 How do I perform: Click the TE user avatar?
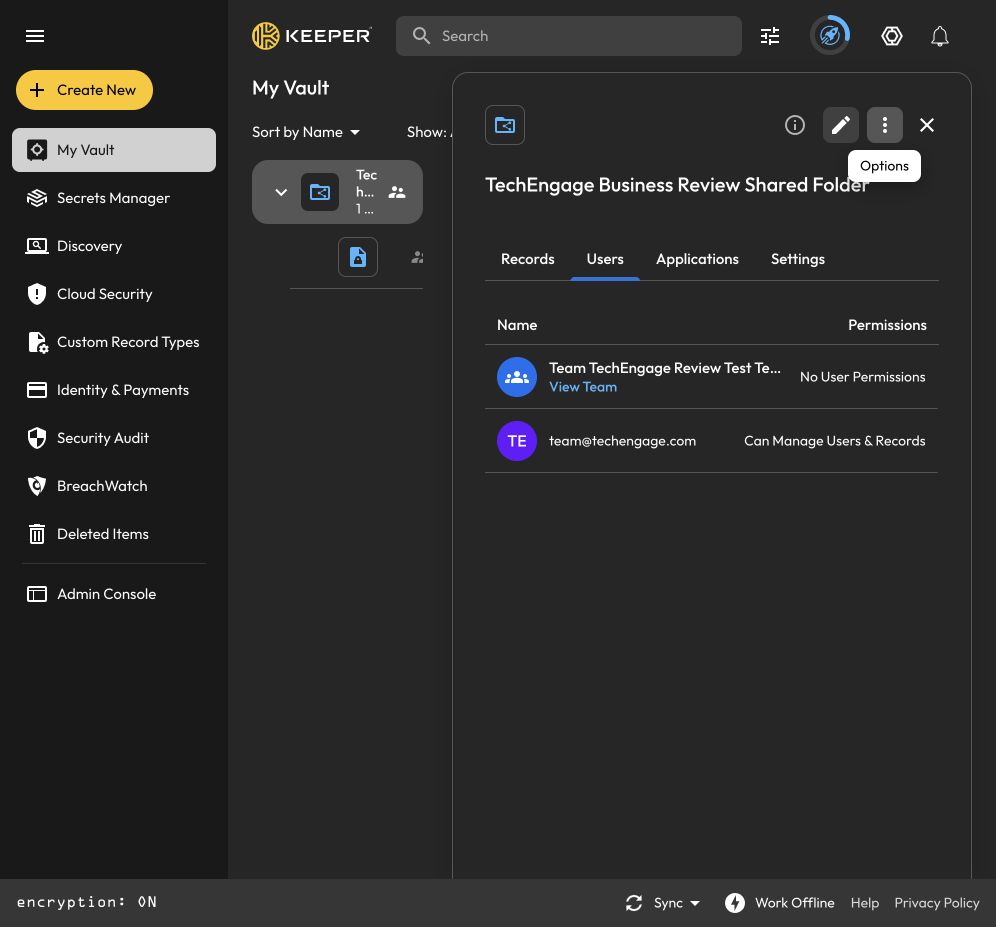[x=516, y=441]
